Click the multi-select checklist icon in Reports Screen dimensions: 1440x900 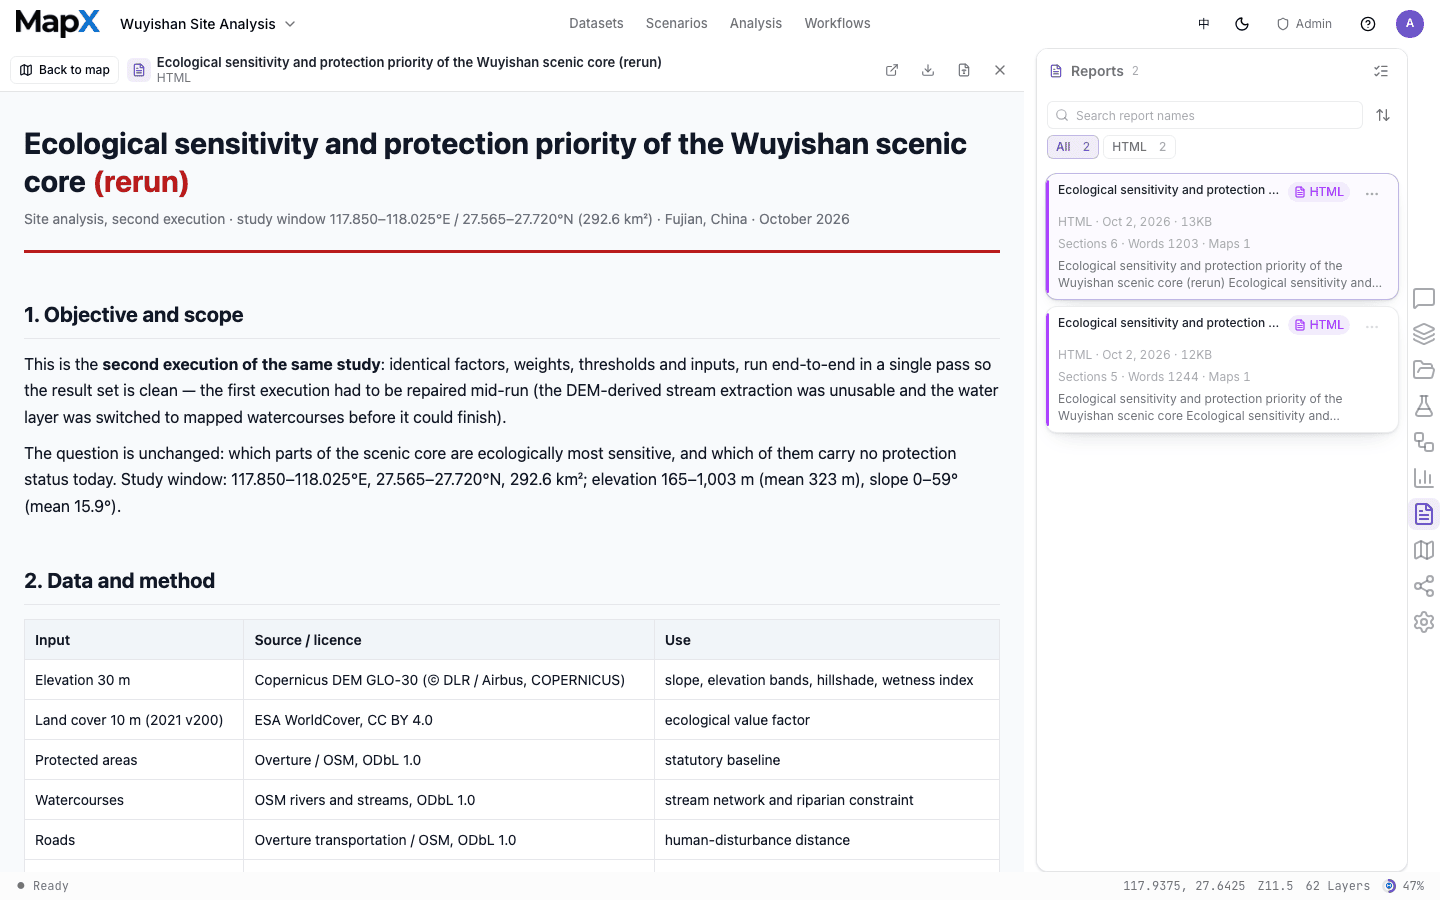(1381, 71)
